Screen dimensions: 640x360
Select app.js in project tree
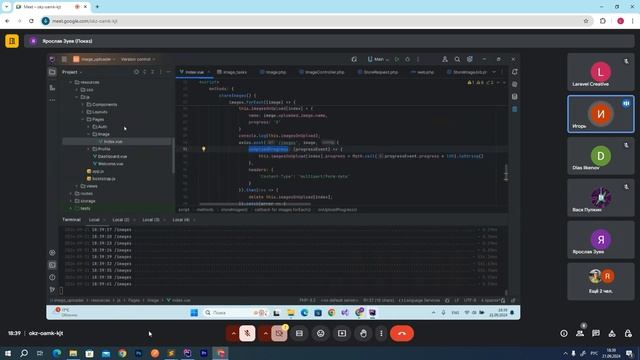(x=96, y=171)
